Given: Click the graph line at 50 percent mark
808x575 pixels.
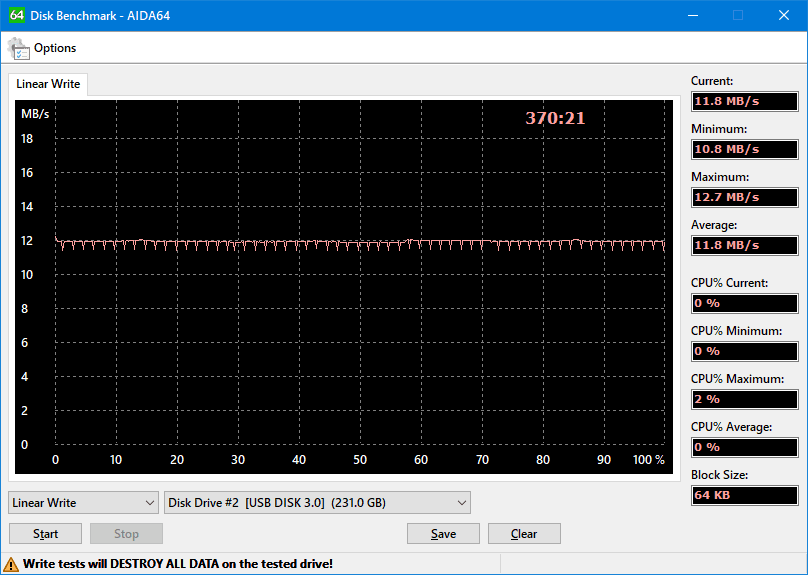Looking at the screenshot, I should [360, 242].
